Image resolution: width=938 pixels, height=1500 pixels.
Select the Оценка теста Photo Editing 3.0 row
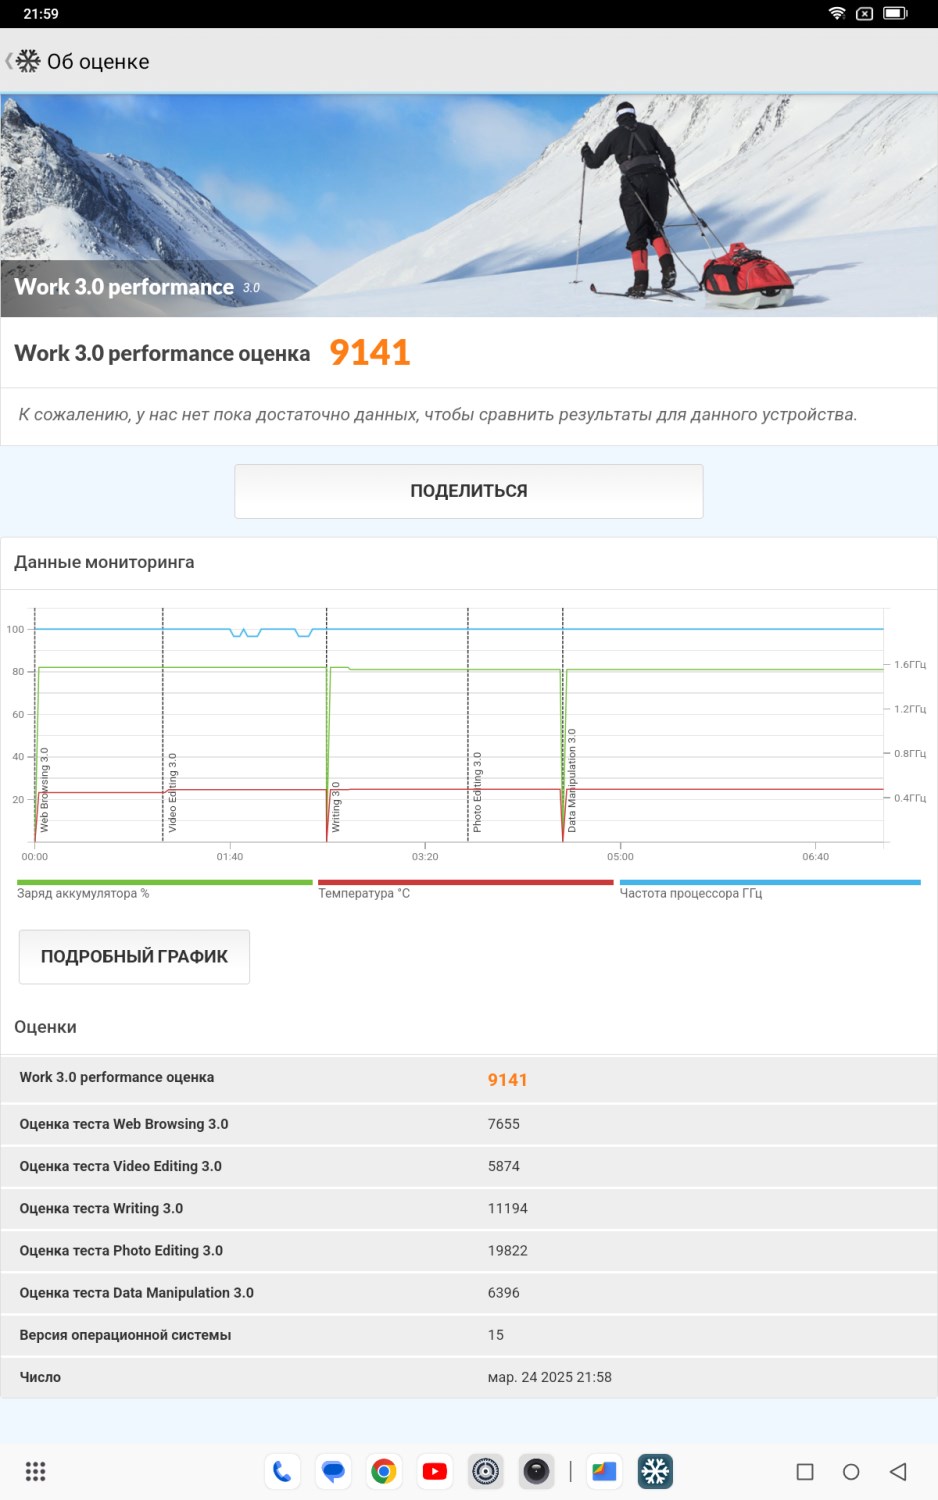(x=469, y=1250)
